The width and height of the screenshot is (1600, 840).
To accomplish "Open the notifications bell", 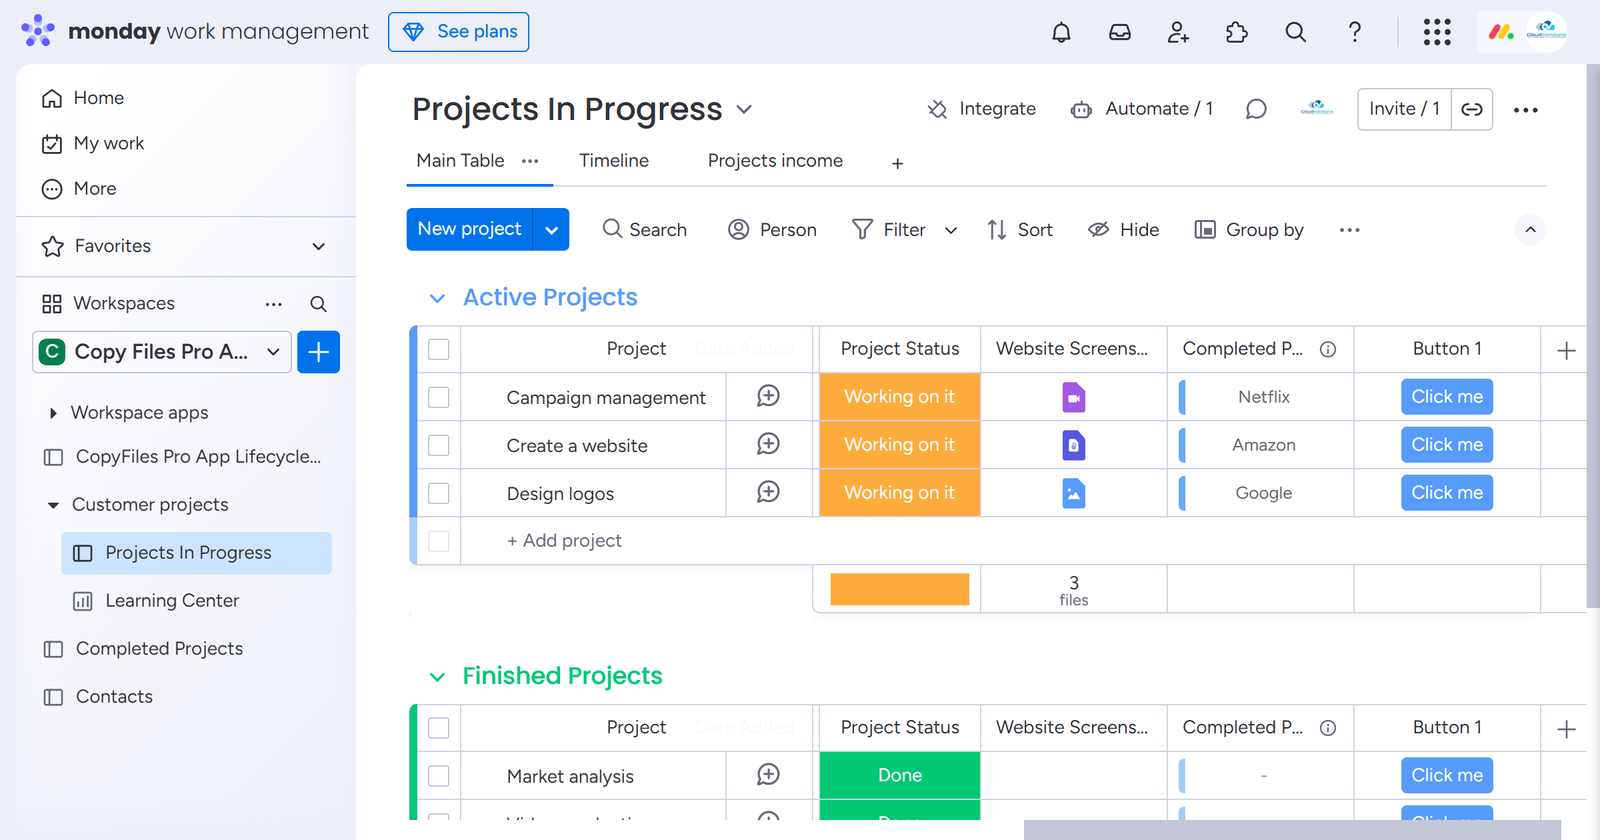I will [1061, 32].
